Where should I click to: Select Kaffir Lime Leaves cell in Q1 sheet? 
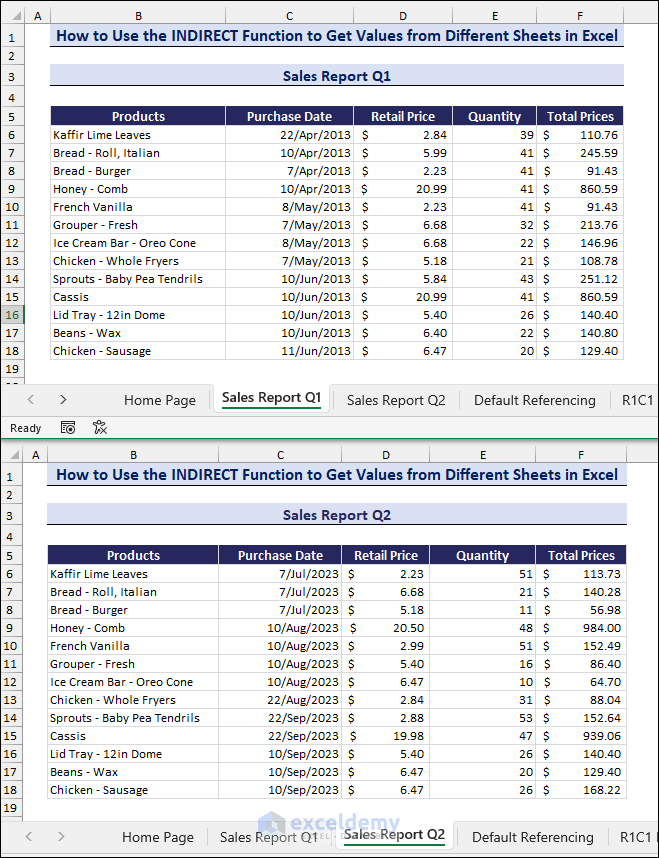138,135
